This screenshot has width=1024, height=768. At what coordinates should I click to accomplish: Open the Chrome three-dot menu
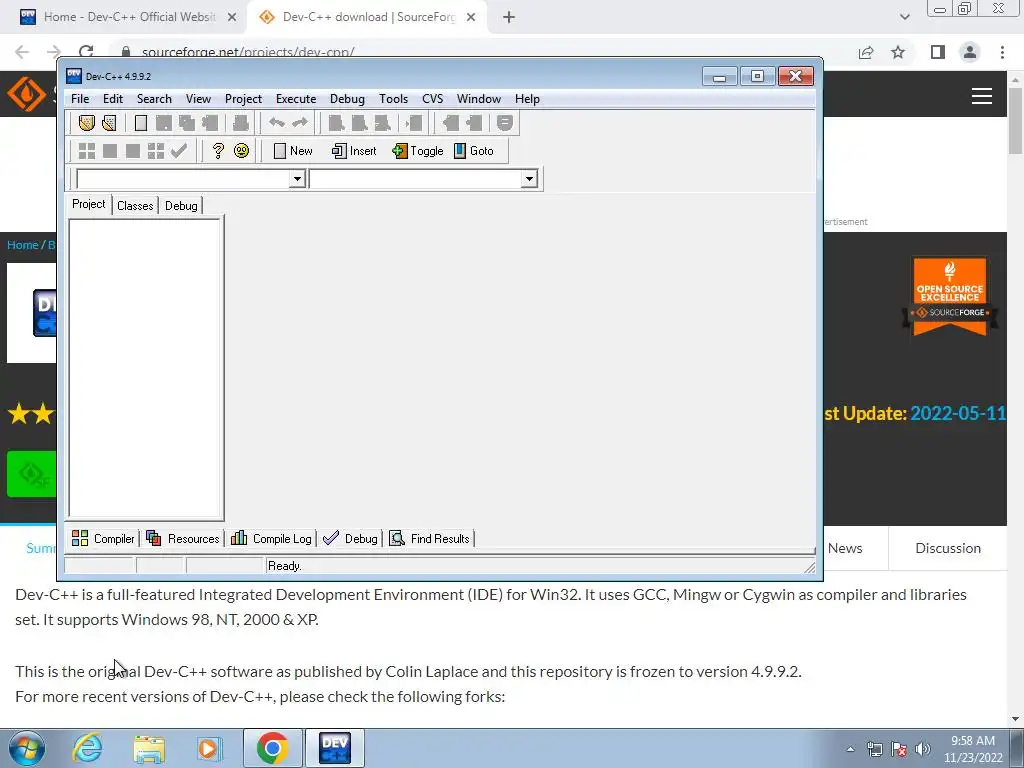1002,52
